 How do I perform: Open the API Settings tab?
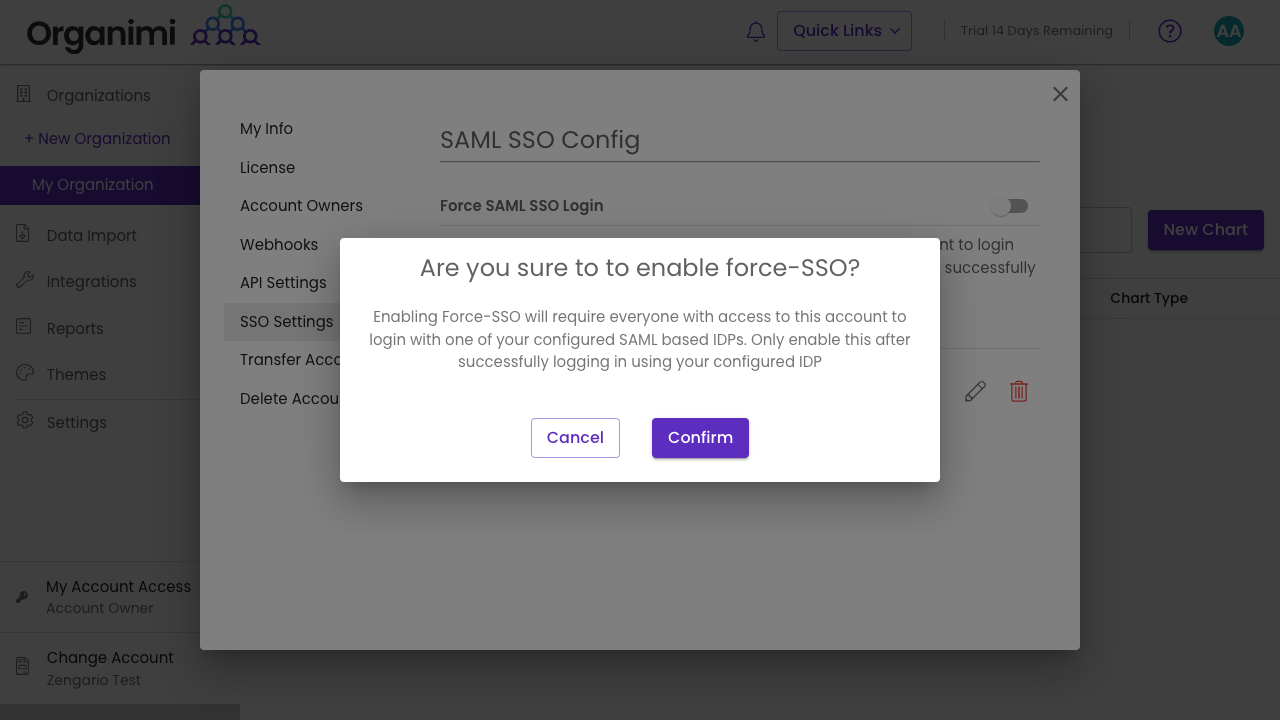coord(283,283)
